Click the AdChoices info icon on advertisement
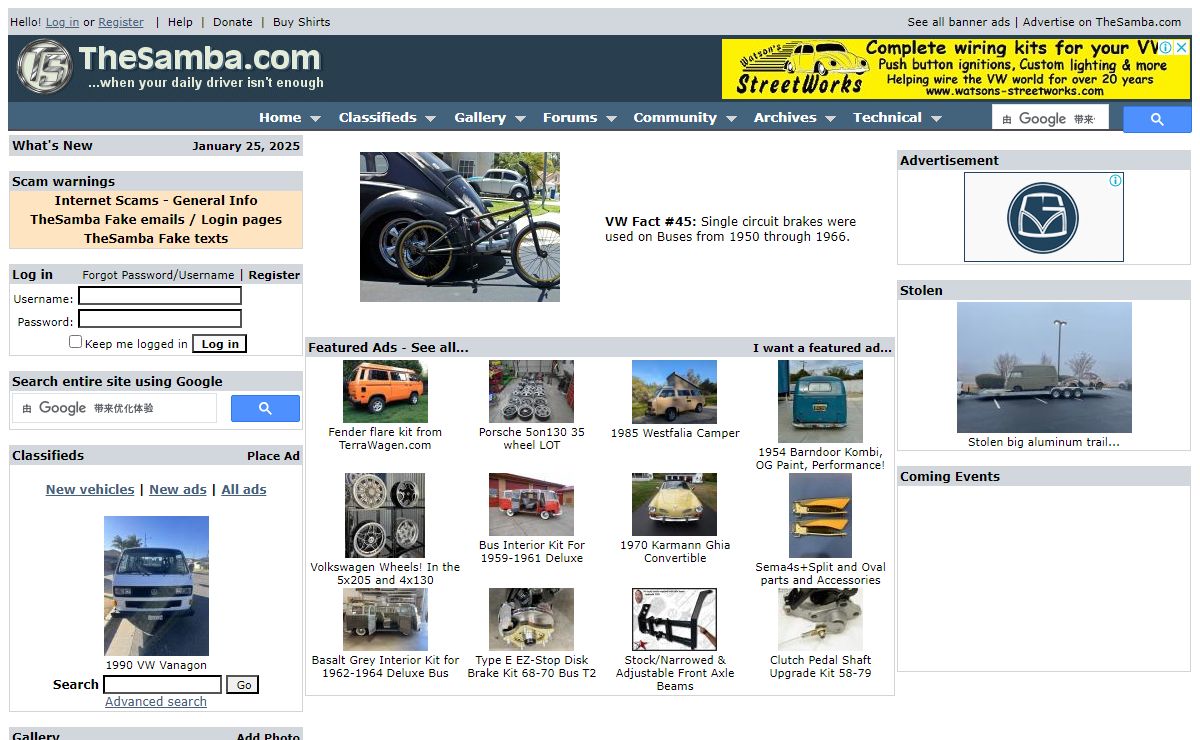The width and height of the screenshot is (1200, 740). (x=1115, y=181)
